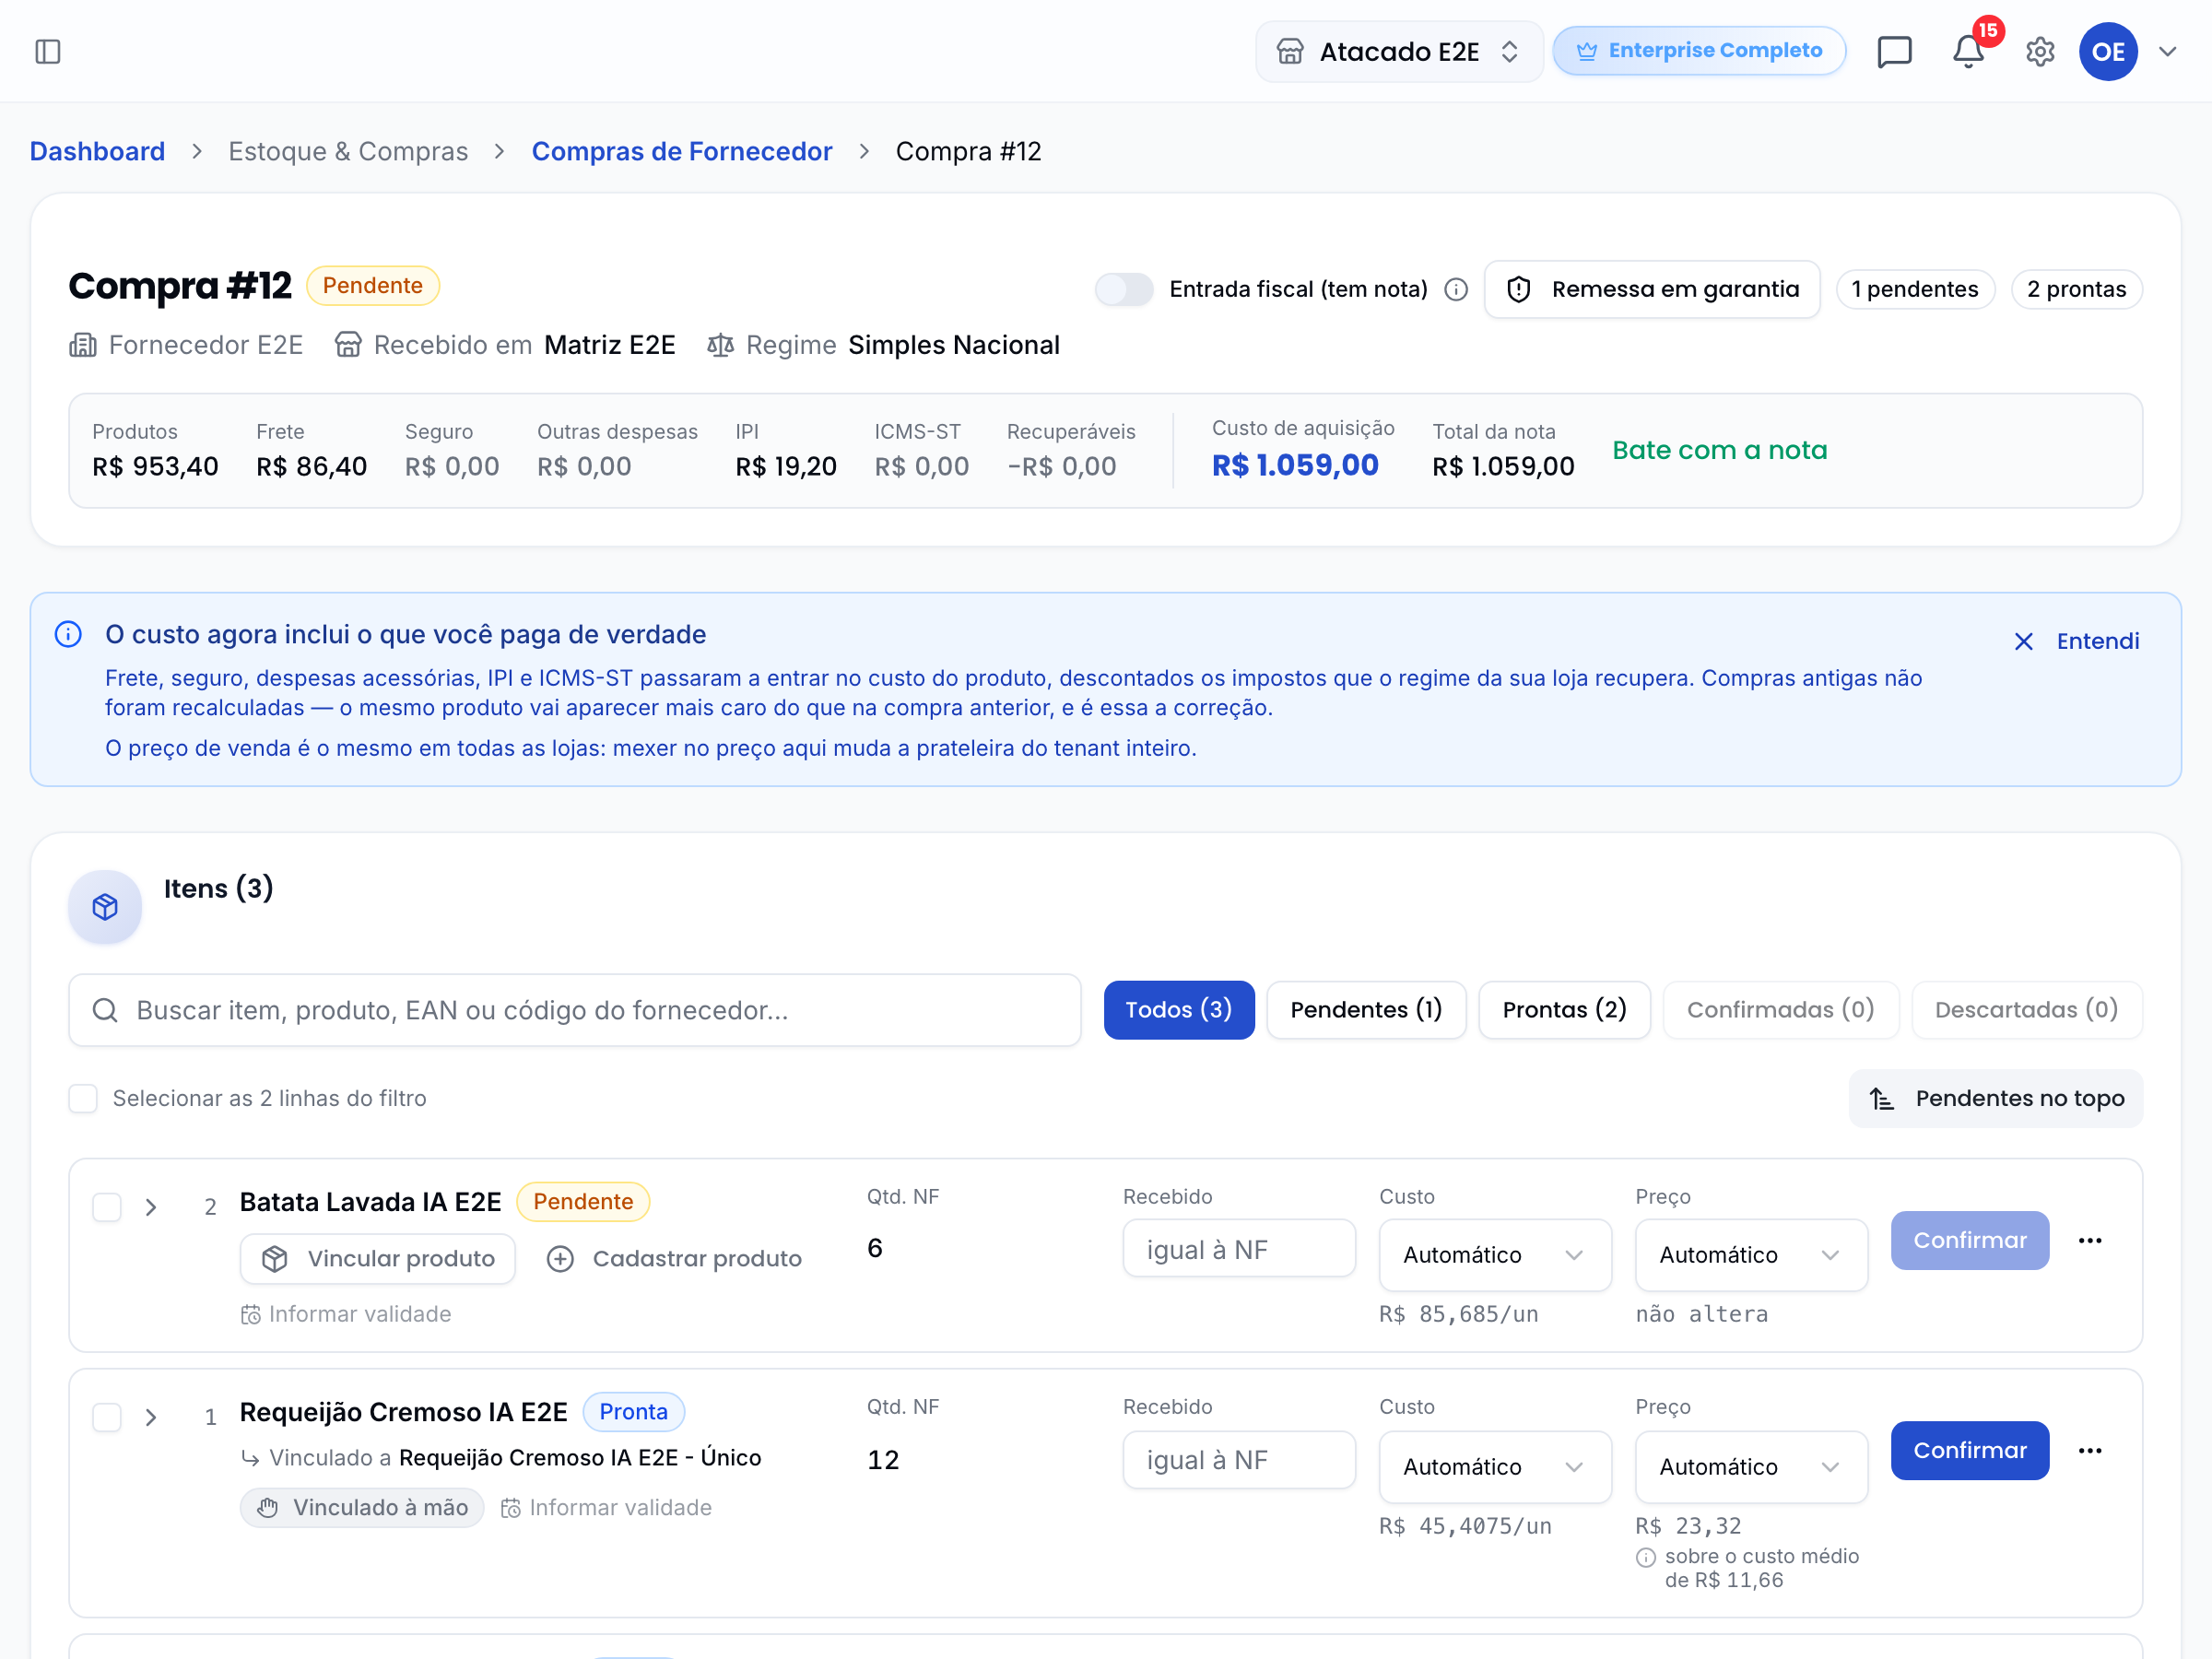Click info icon beside Entrada fiscal
Image resolution: width=2212 pixels, height=1659 pixels.
click(1456, 290)
